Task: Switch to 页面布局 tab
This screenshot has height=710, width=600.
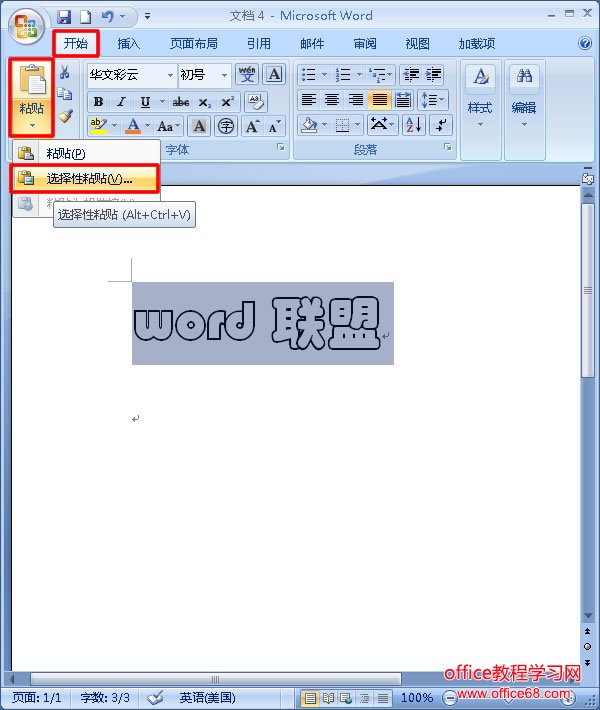Action: (x=194, y=43)
